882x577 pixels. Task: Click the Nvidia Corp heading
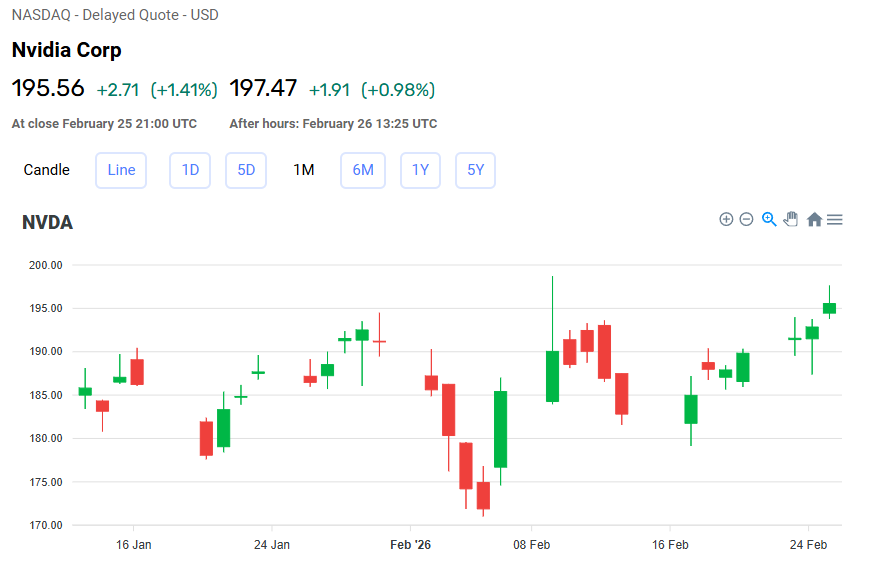66,50
